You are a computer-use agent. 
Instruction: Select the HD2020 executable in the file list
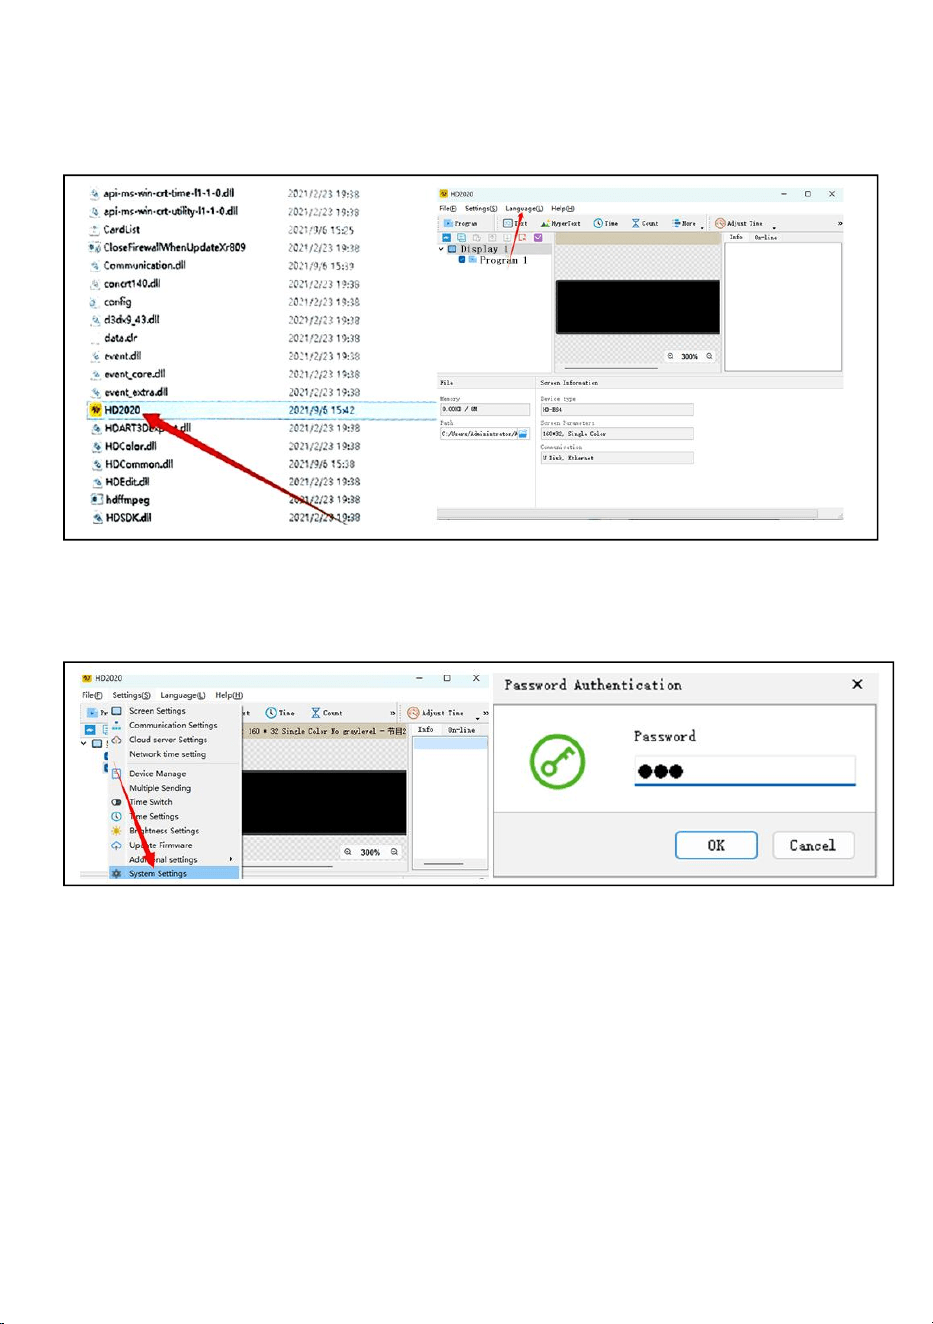[122, 410]
